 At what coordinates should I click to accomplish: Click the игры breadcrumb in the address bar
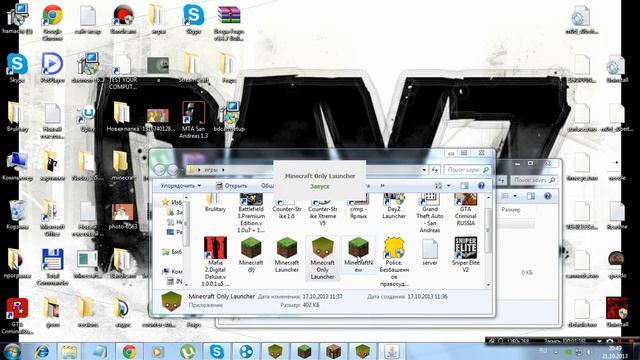point(211,170)
